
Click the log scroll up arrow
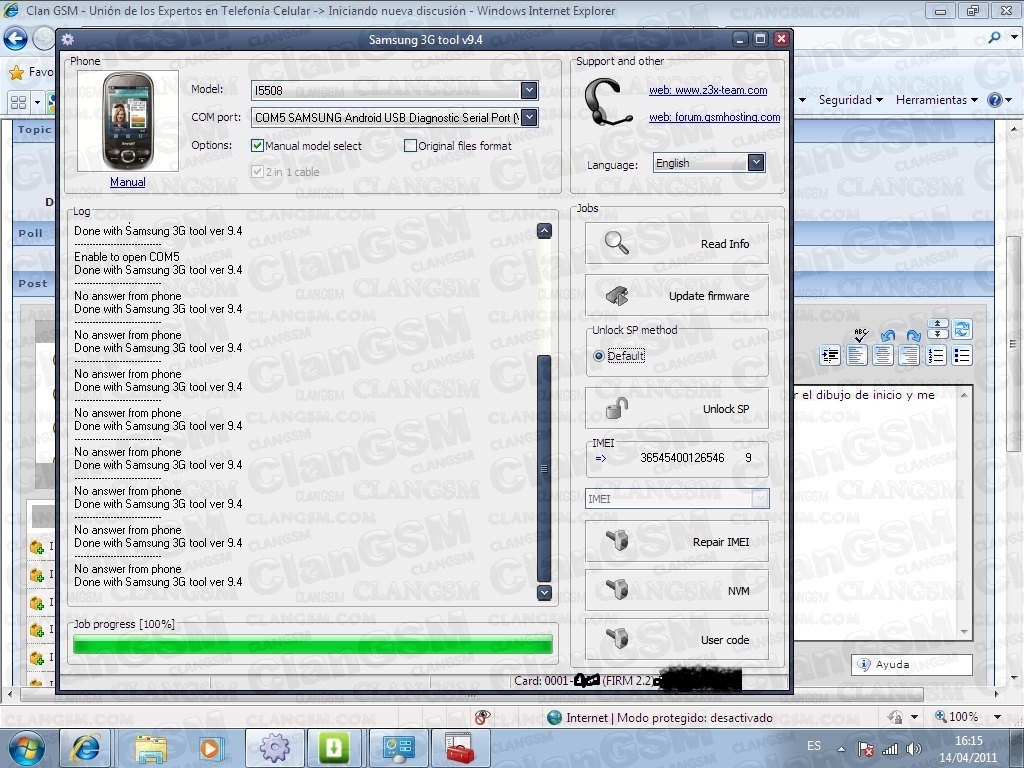coord(544,231)
